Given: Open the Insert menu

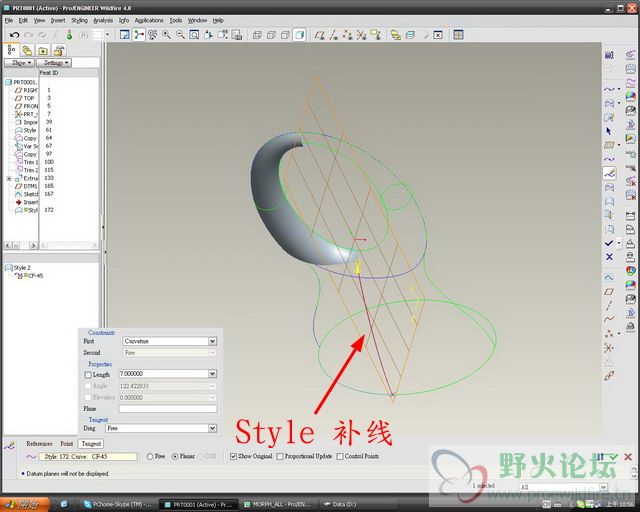Looking at the screenshot, I should point(58,20).
